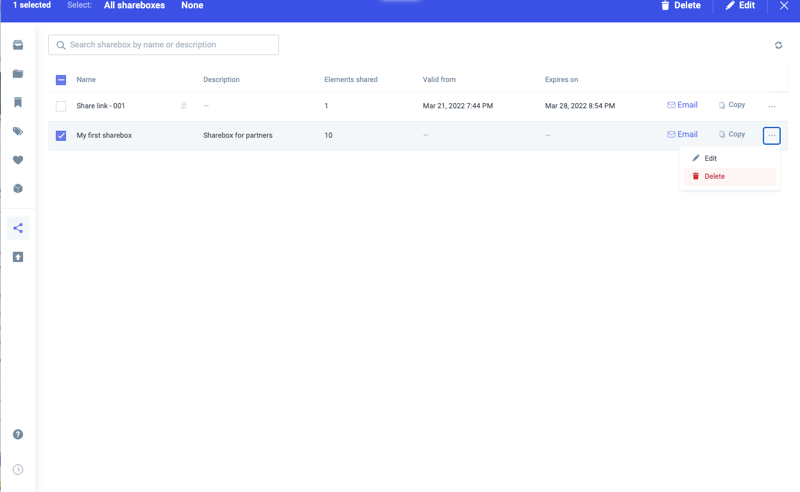This screenshot has width=800, height=492.
Task: Open the tags icon in sidebar
Action: [x=18, y=131]
